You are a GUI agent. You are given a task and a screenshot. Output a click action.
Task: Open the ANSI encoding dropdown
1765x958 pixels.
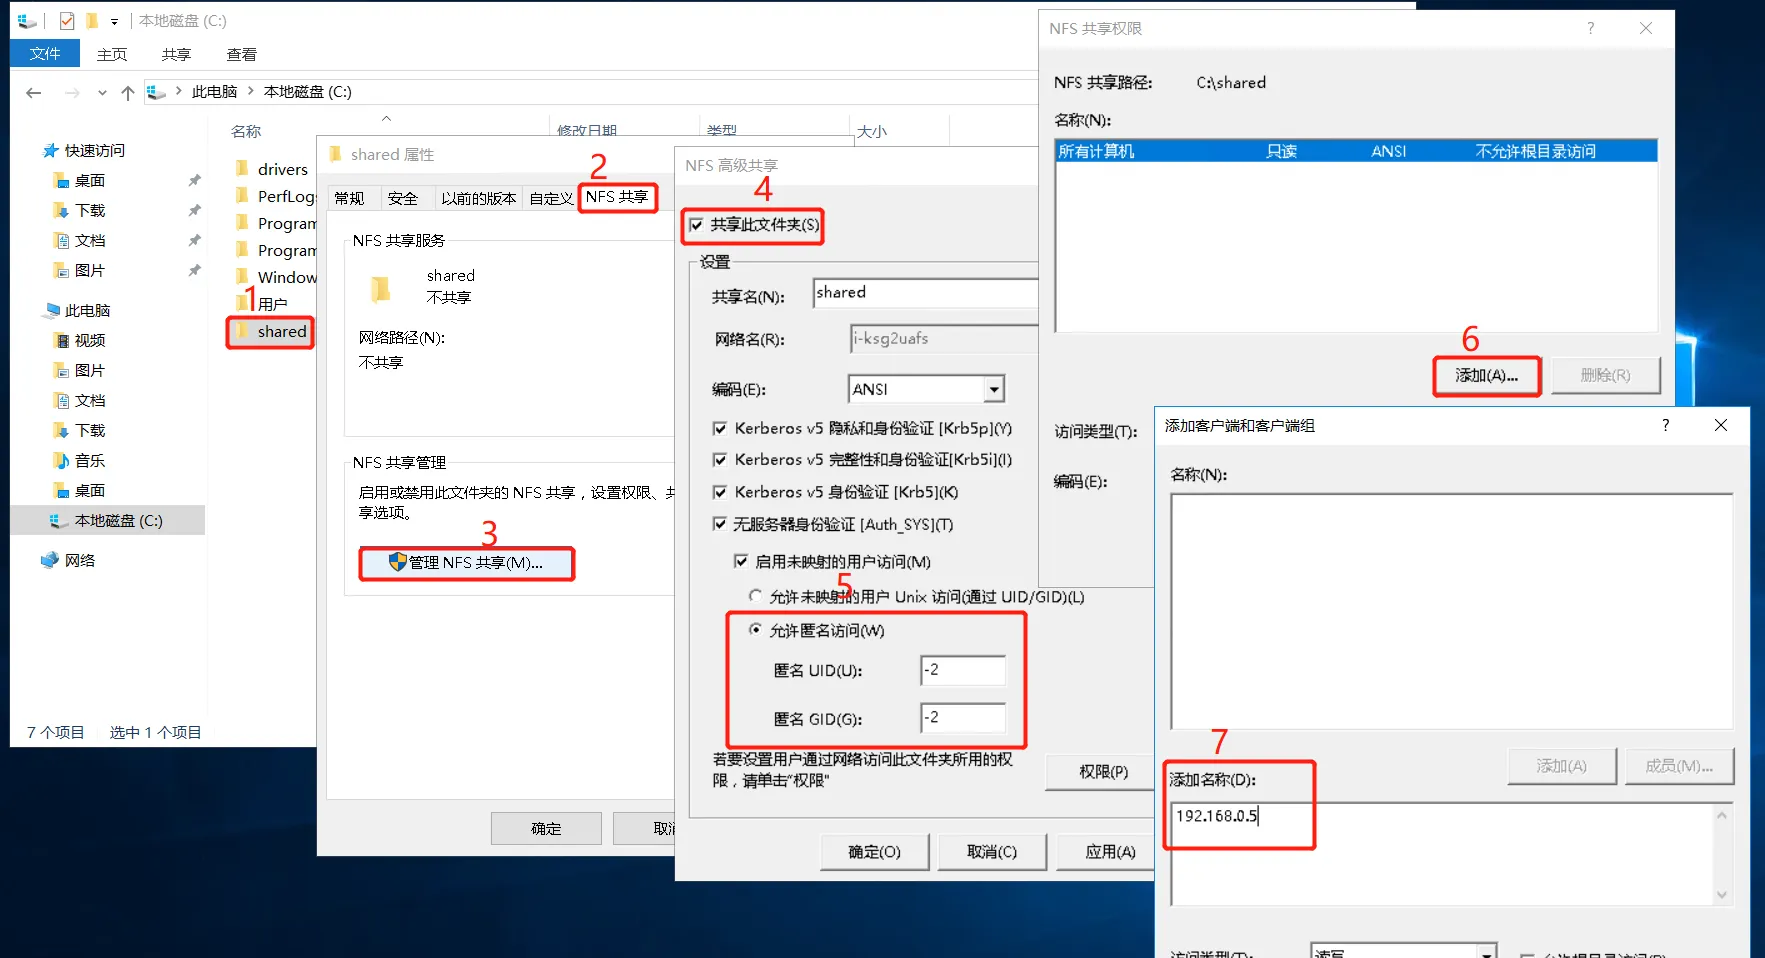pos(993,389)
